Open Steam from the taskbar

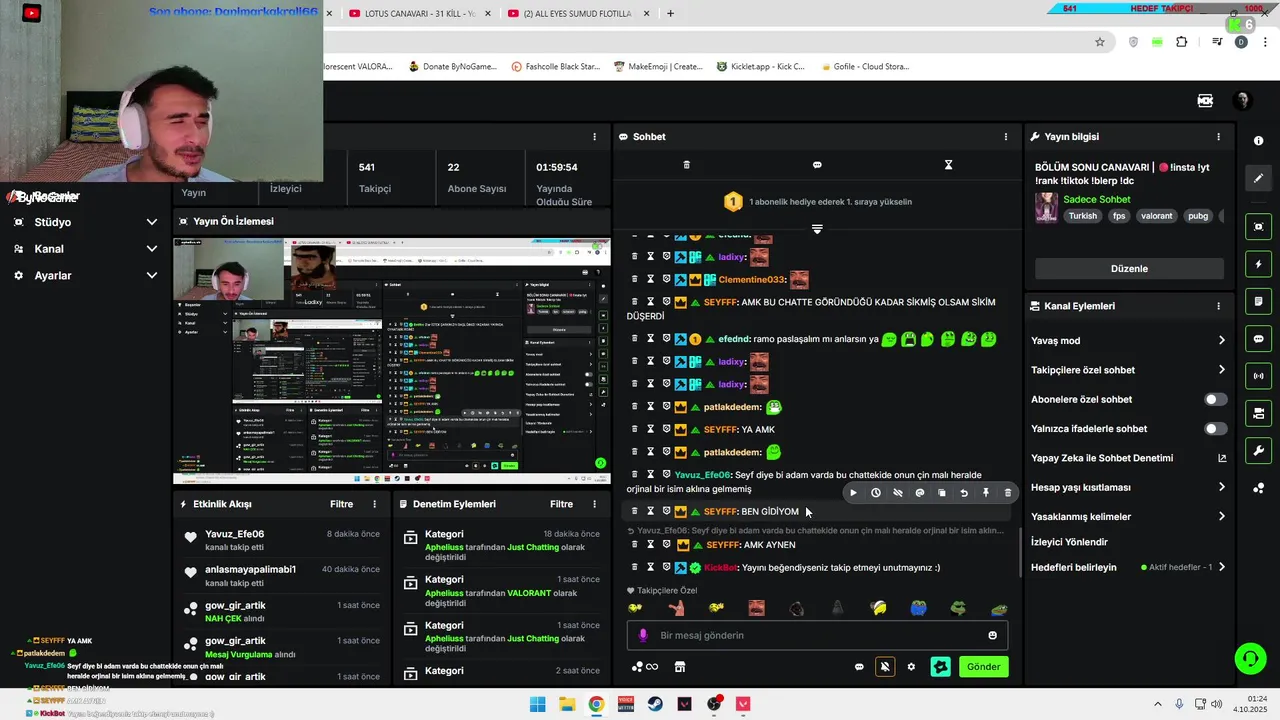(655, 704)
